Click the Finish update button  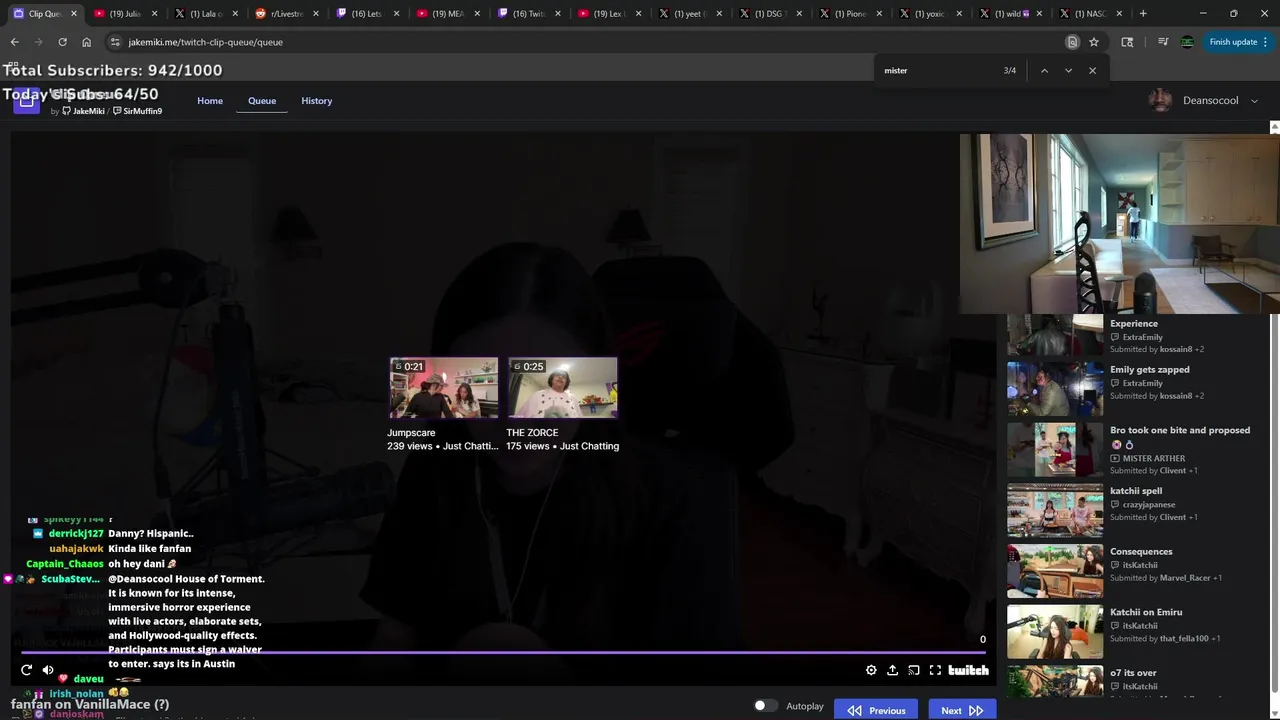(x=1233, y=42)
